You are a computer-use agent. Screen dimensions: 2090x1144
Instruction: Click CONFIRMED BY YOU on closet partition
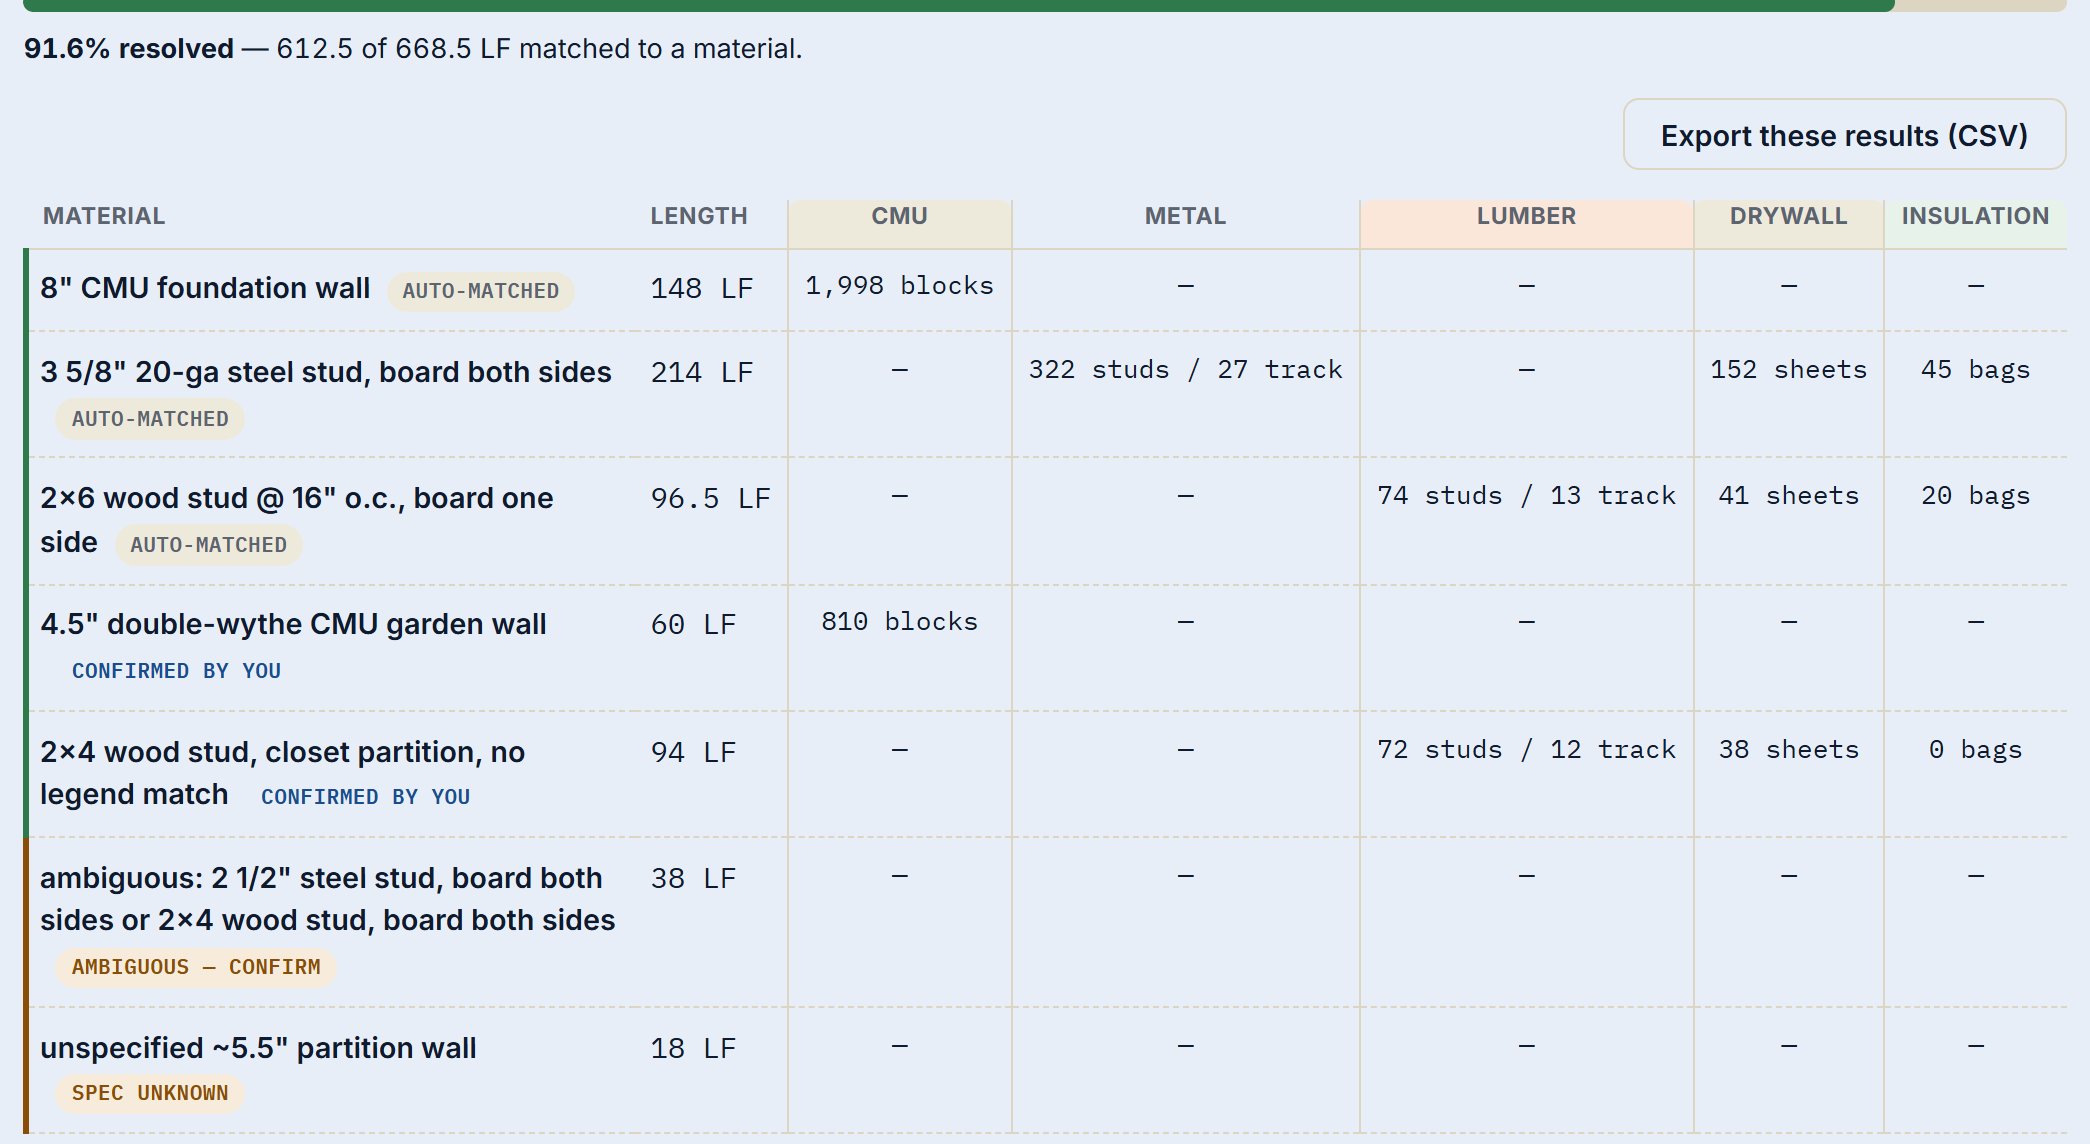coord(365,797)
